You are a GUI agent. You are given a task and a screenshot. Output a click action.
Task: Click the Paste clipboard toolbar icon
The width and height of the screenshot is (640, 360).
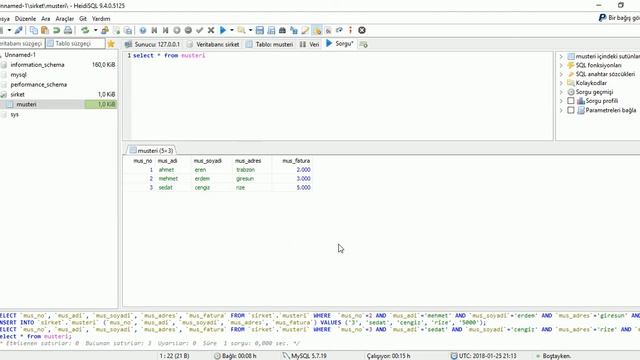[x=45, y=30]
